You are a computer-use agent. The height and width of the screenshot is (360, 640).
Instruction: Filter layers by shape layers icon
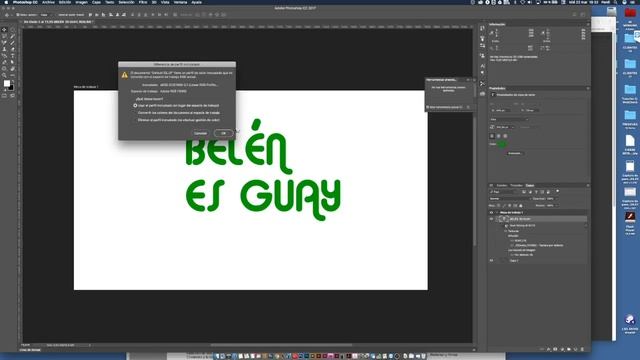coord(542,192)
